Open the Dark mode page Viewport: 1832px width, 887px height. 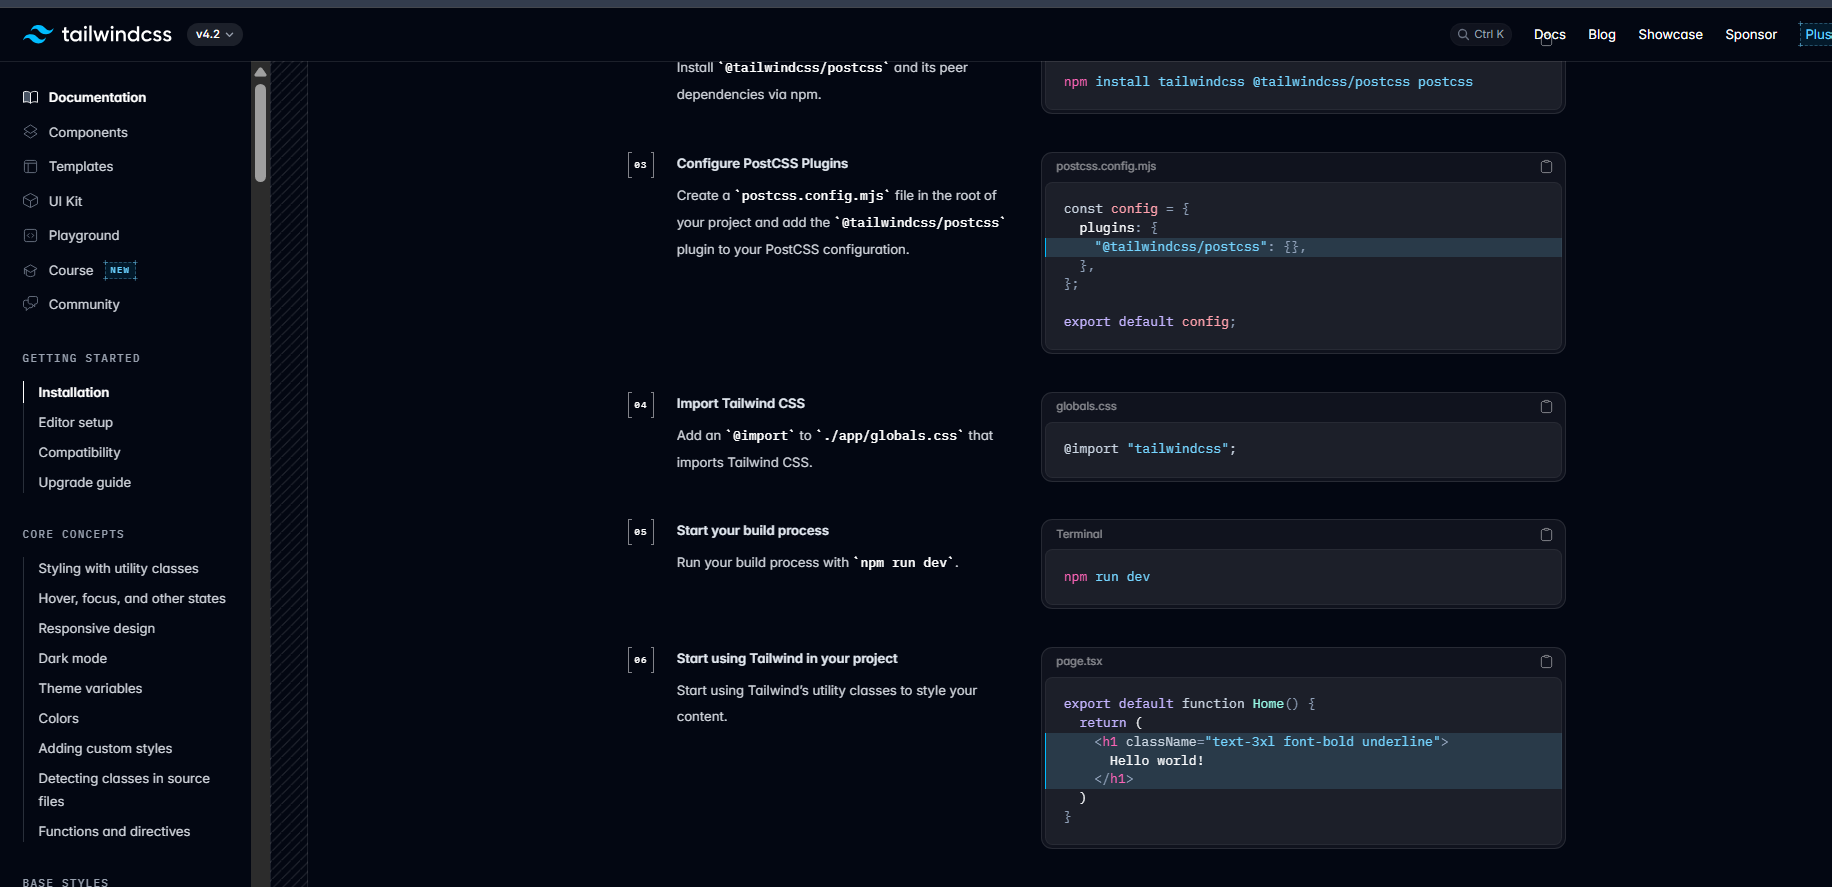click(73, 658)
